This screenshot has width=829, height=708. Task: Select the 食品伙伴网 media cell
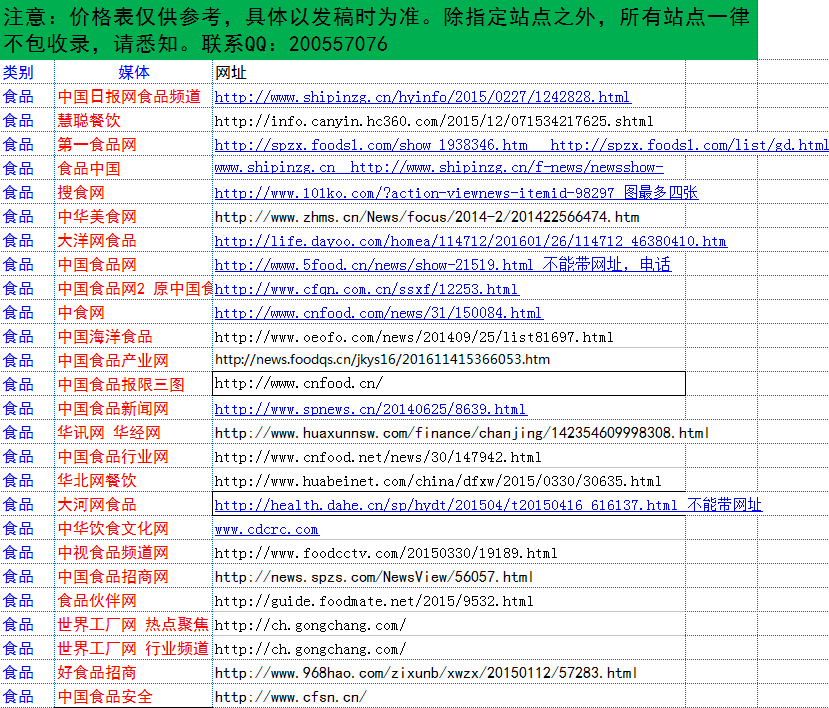click(x=133, y=601)
